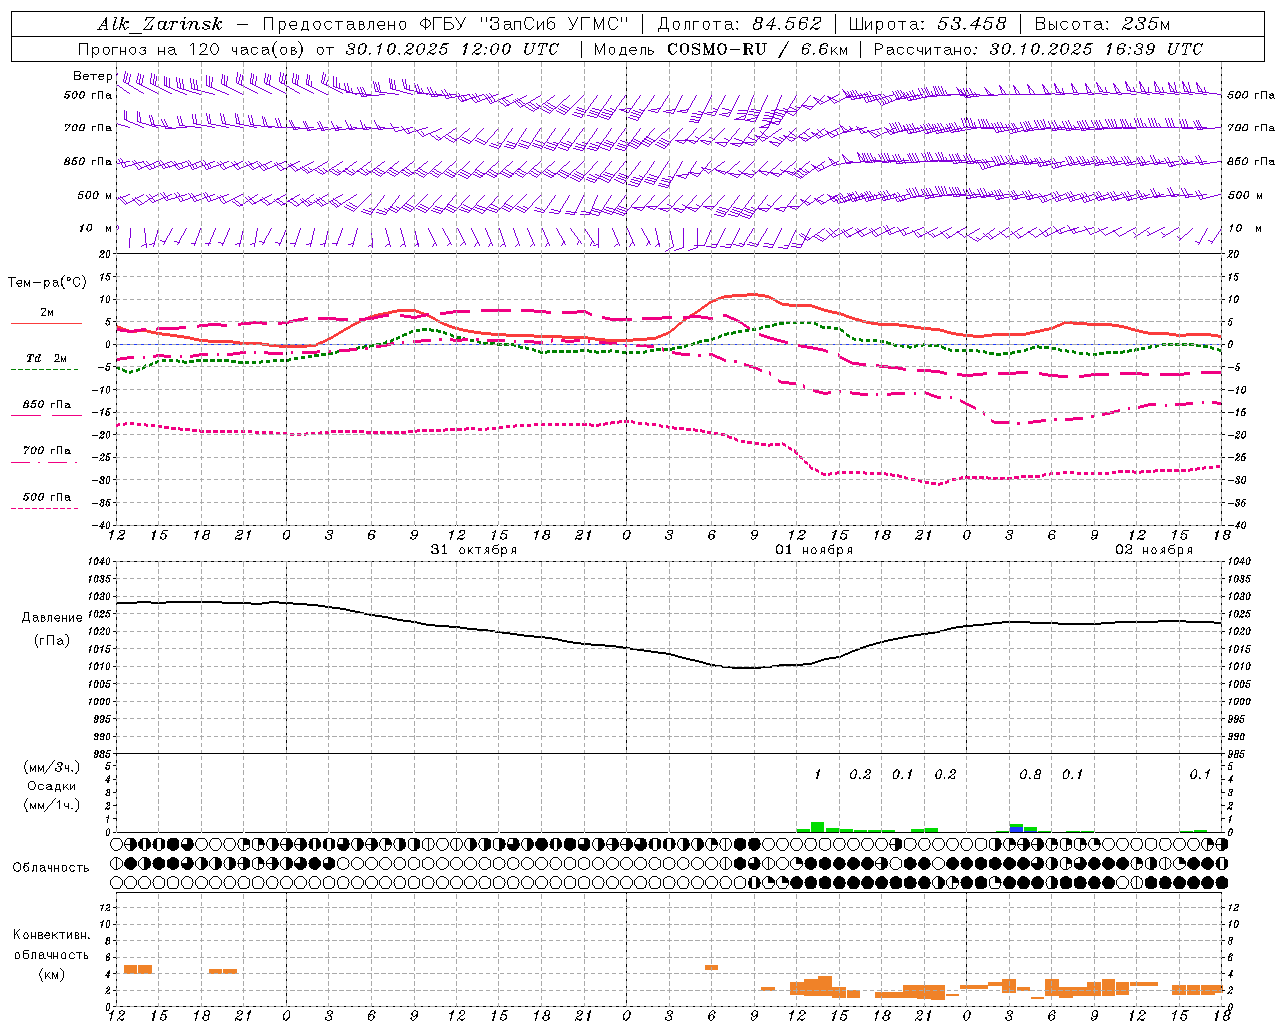Click the dashed line sample under 'Td 2м'
The height and width of the screenshot is (1024, 1280).
point(44,370)
